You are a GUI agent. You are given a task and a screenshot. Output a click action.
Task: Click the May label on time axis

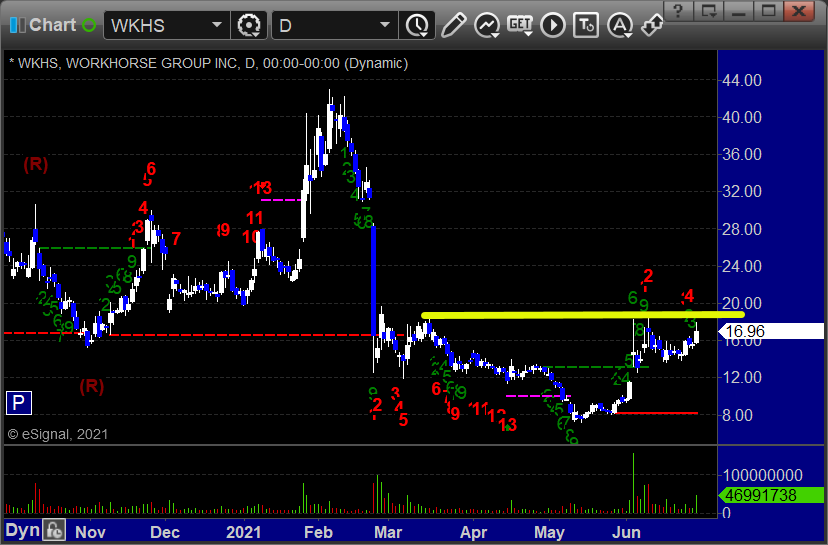pos(549,532)
